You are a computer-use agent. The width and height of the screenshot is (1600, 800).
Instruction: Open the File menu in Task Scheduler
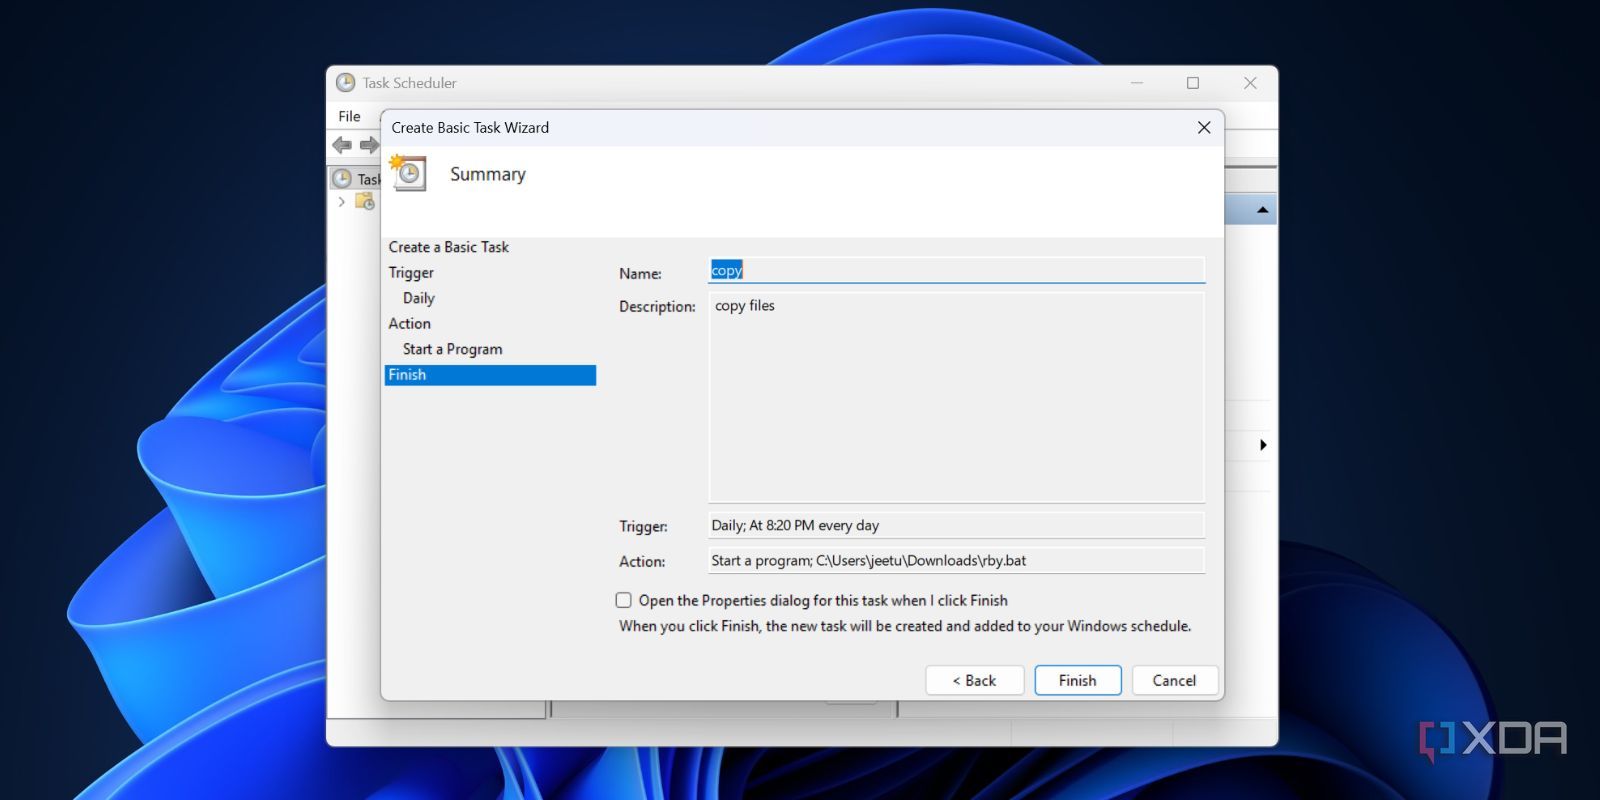click(x=349, y=116)
